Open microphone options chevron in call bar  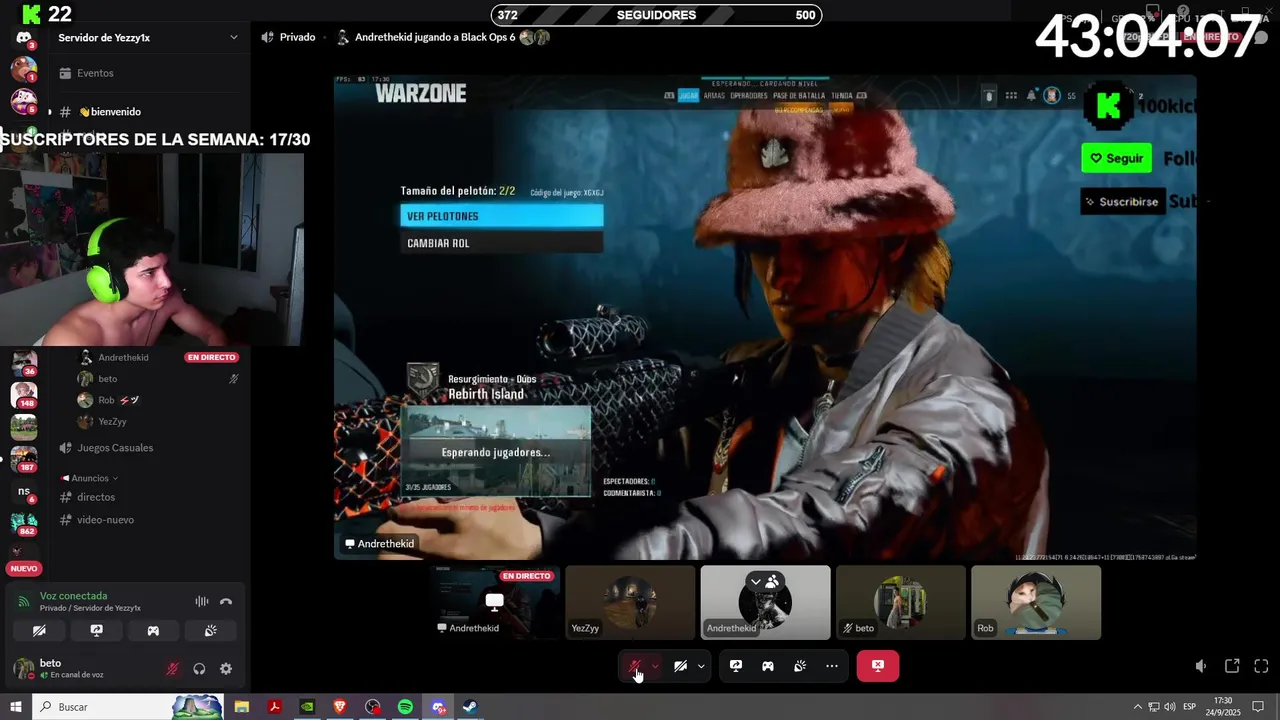pyautogui.click(x=655, y=666)
